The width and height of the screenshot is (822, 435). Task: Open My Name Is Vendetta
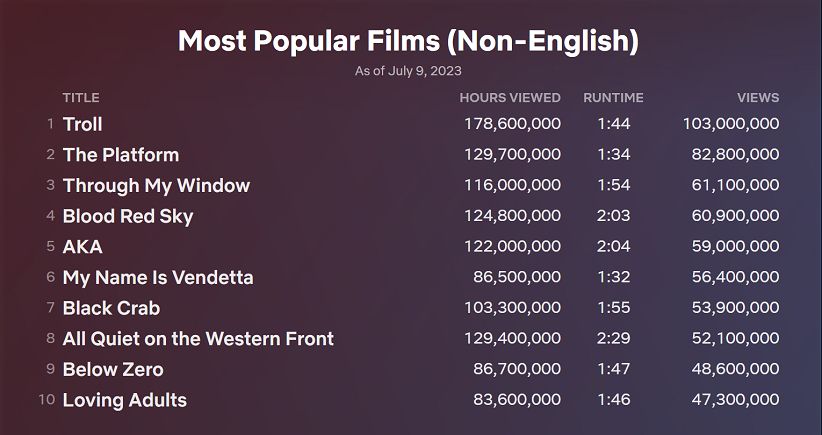click(x=158, y=277)
